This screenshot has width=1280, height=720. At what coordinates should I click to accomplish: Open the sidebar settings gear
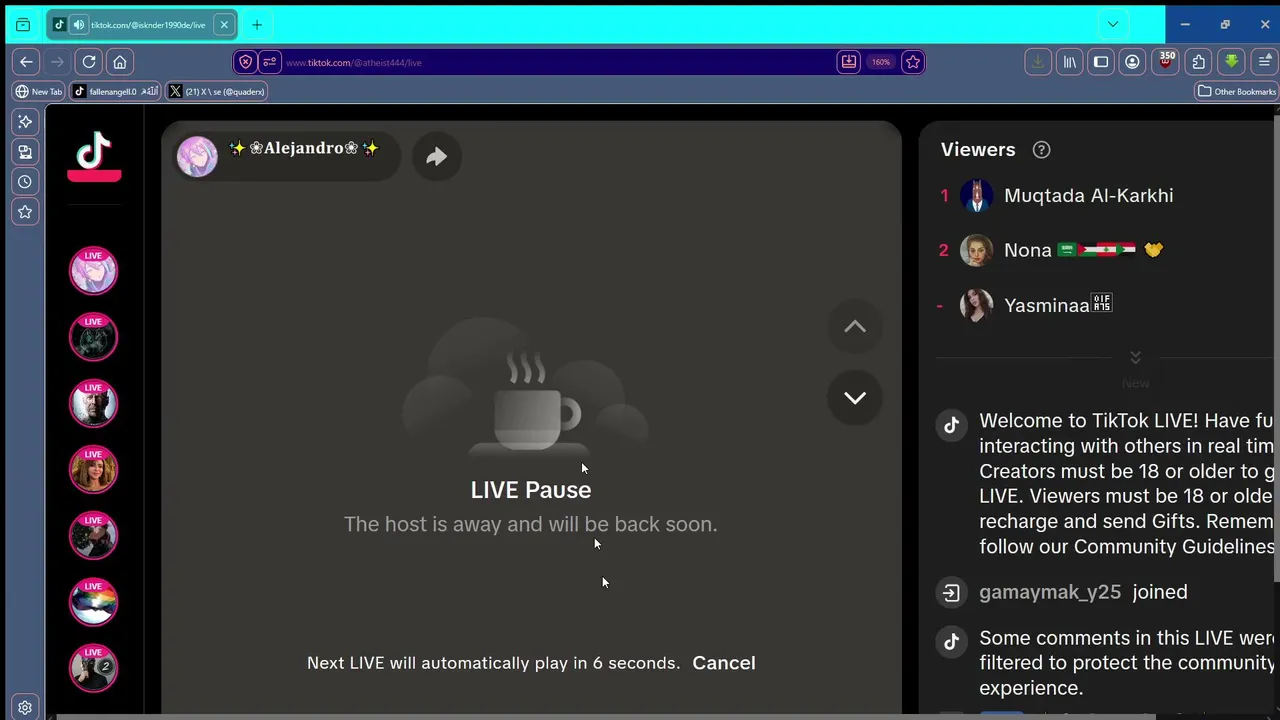(x=25, y=707)
